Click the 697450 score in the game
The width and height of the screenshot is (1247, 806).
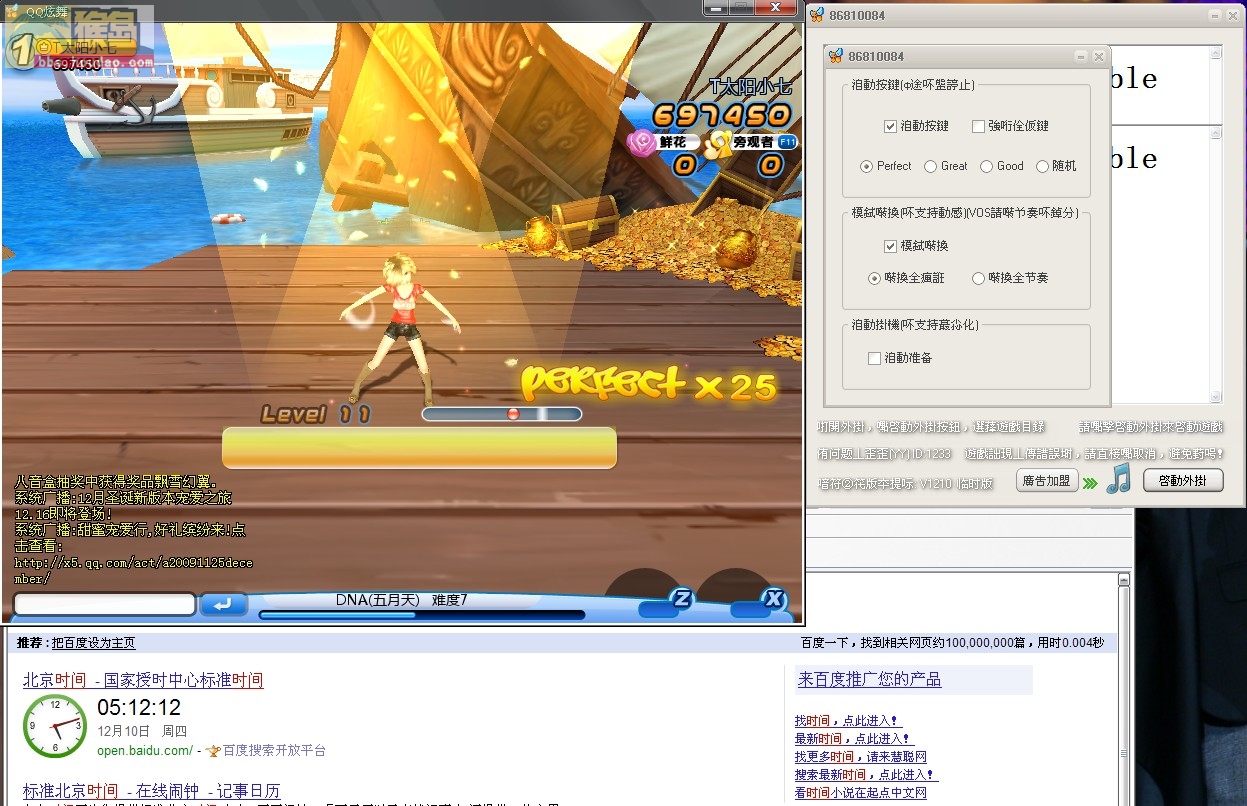tap(722, 116)
